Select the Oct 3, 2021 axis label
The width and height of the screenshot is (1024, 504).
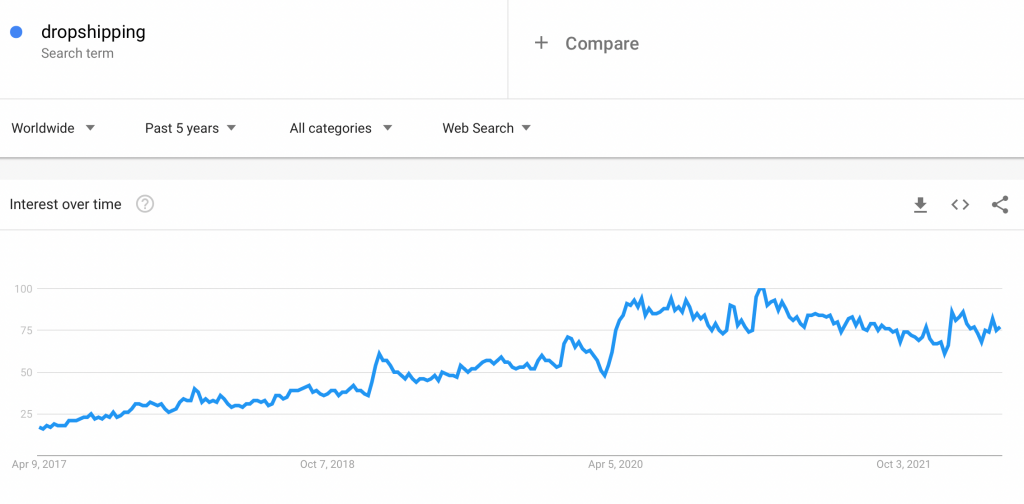(903, 465)
